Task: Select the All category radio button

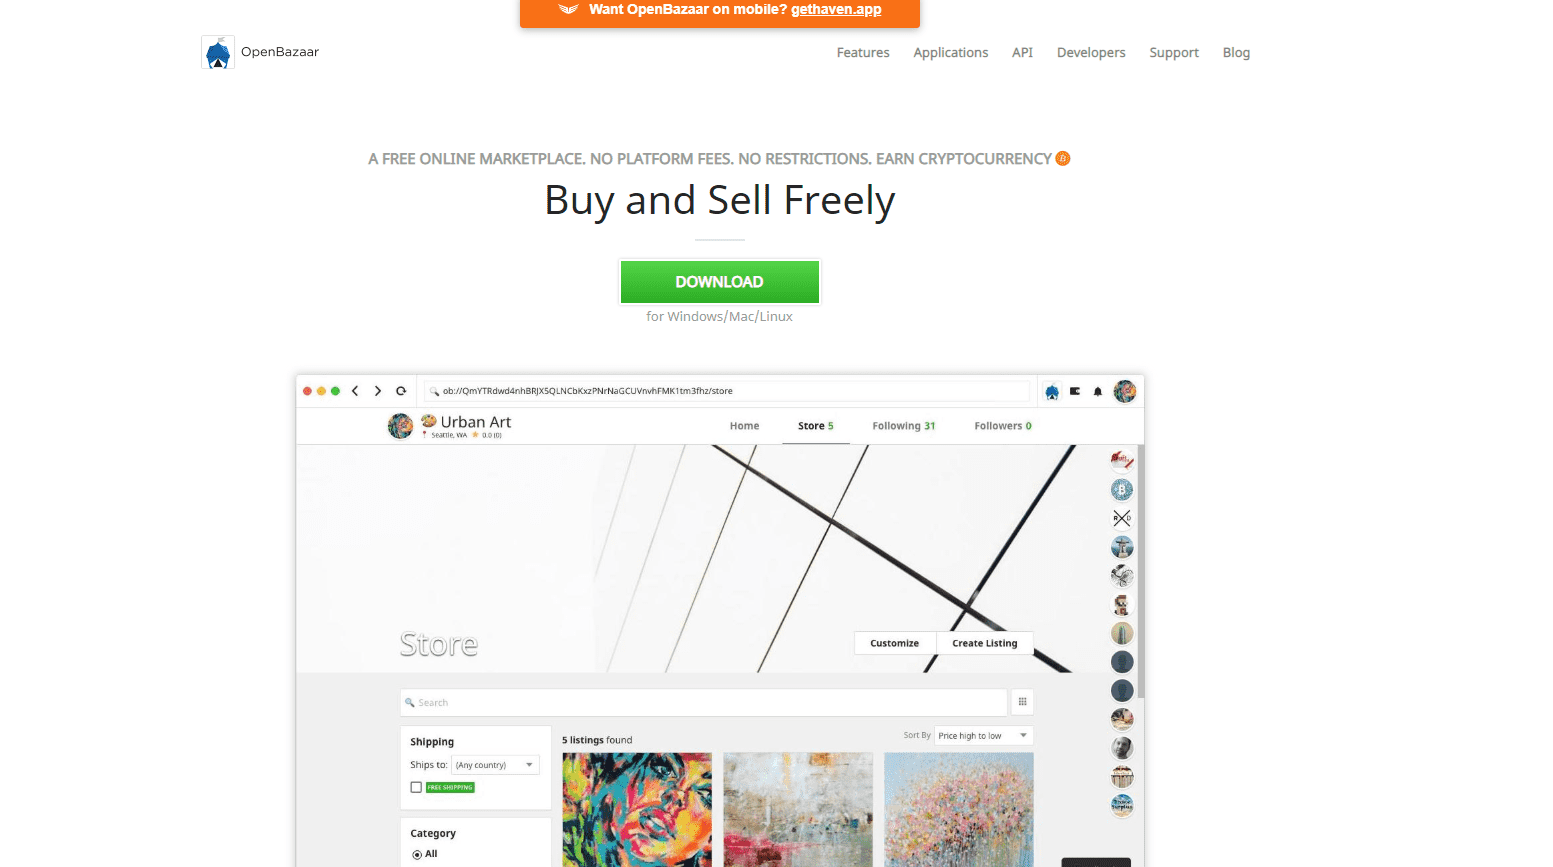Action: click(417, 854)
